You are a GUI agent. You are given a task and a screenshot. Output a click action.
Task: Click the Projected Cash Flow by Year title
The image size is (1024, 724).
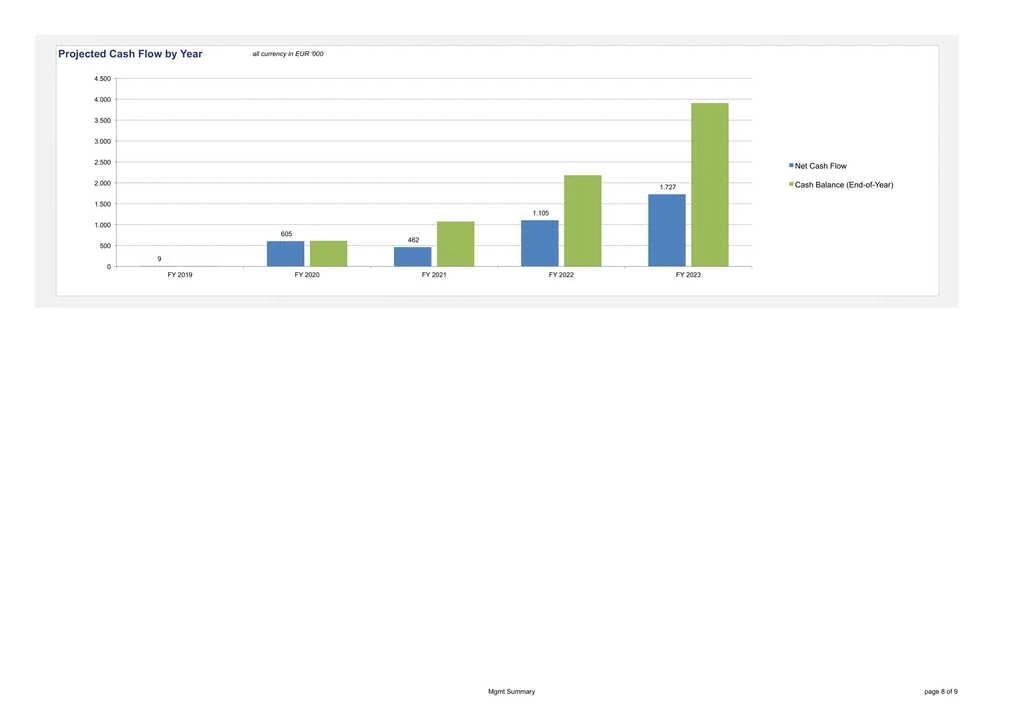[x=130, y=54]
